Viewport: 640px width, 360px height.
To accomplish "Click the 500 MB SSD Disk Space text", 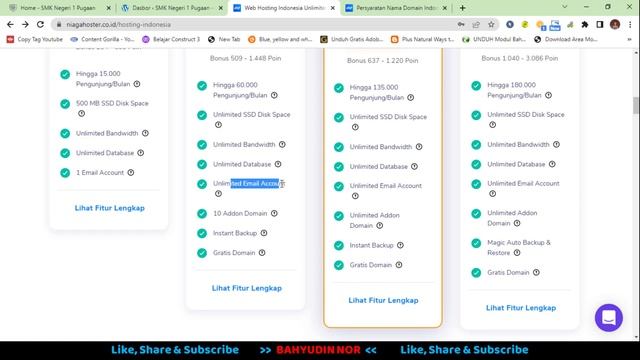I will 112,103.
